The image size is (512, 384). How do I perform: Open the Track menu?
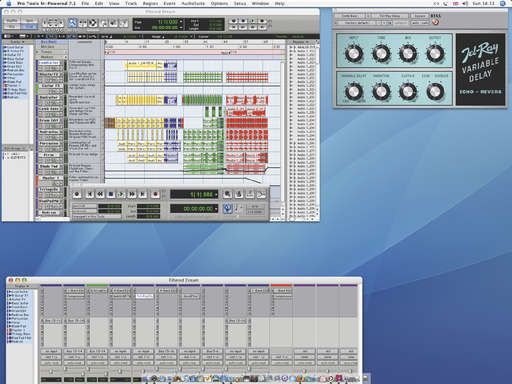(x=131, y=3)
